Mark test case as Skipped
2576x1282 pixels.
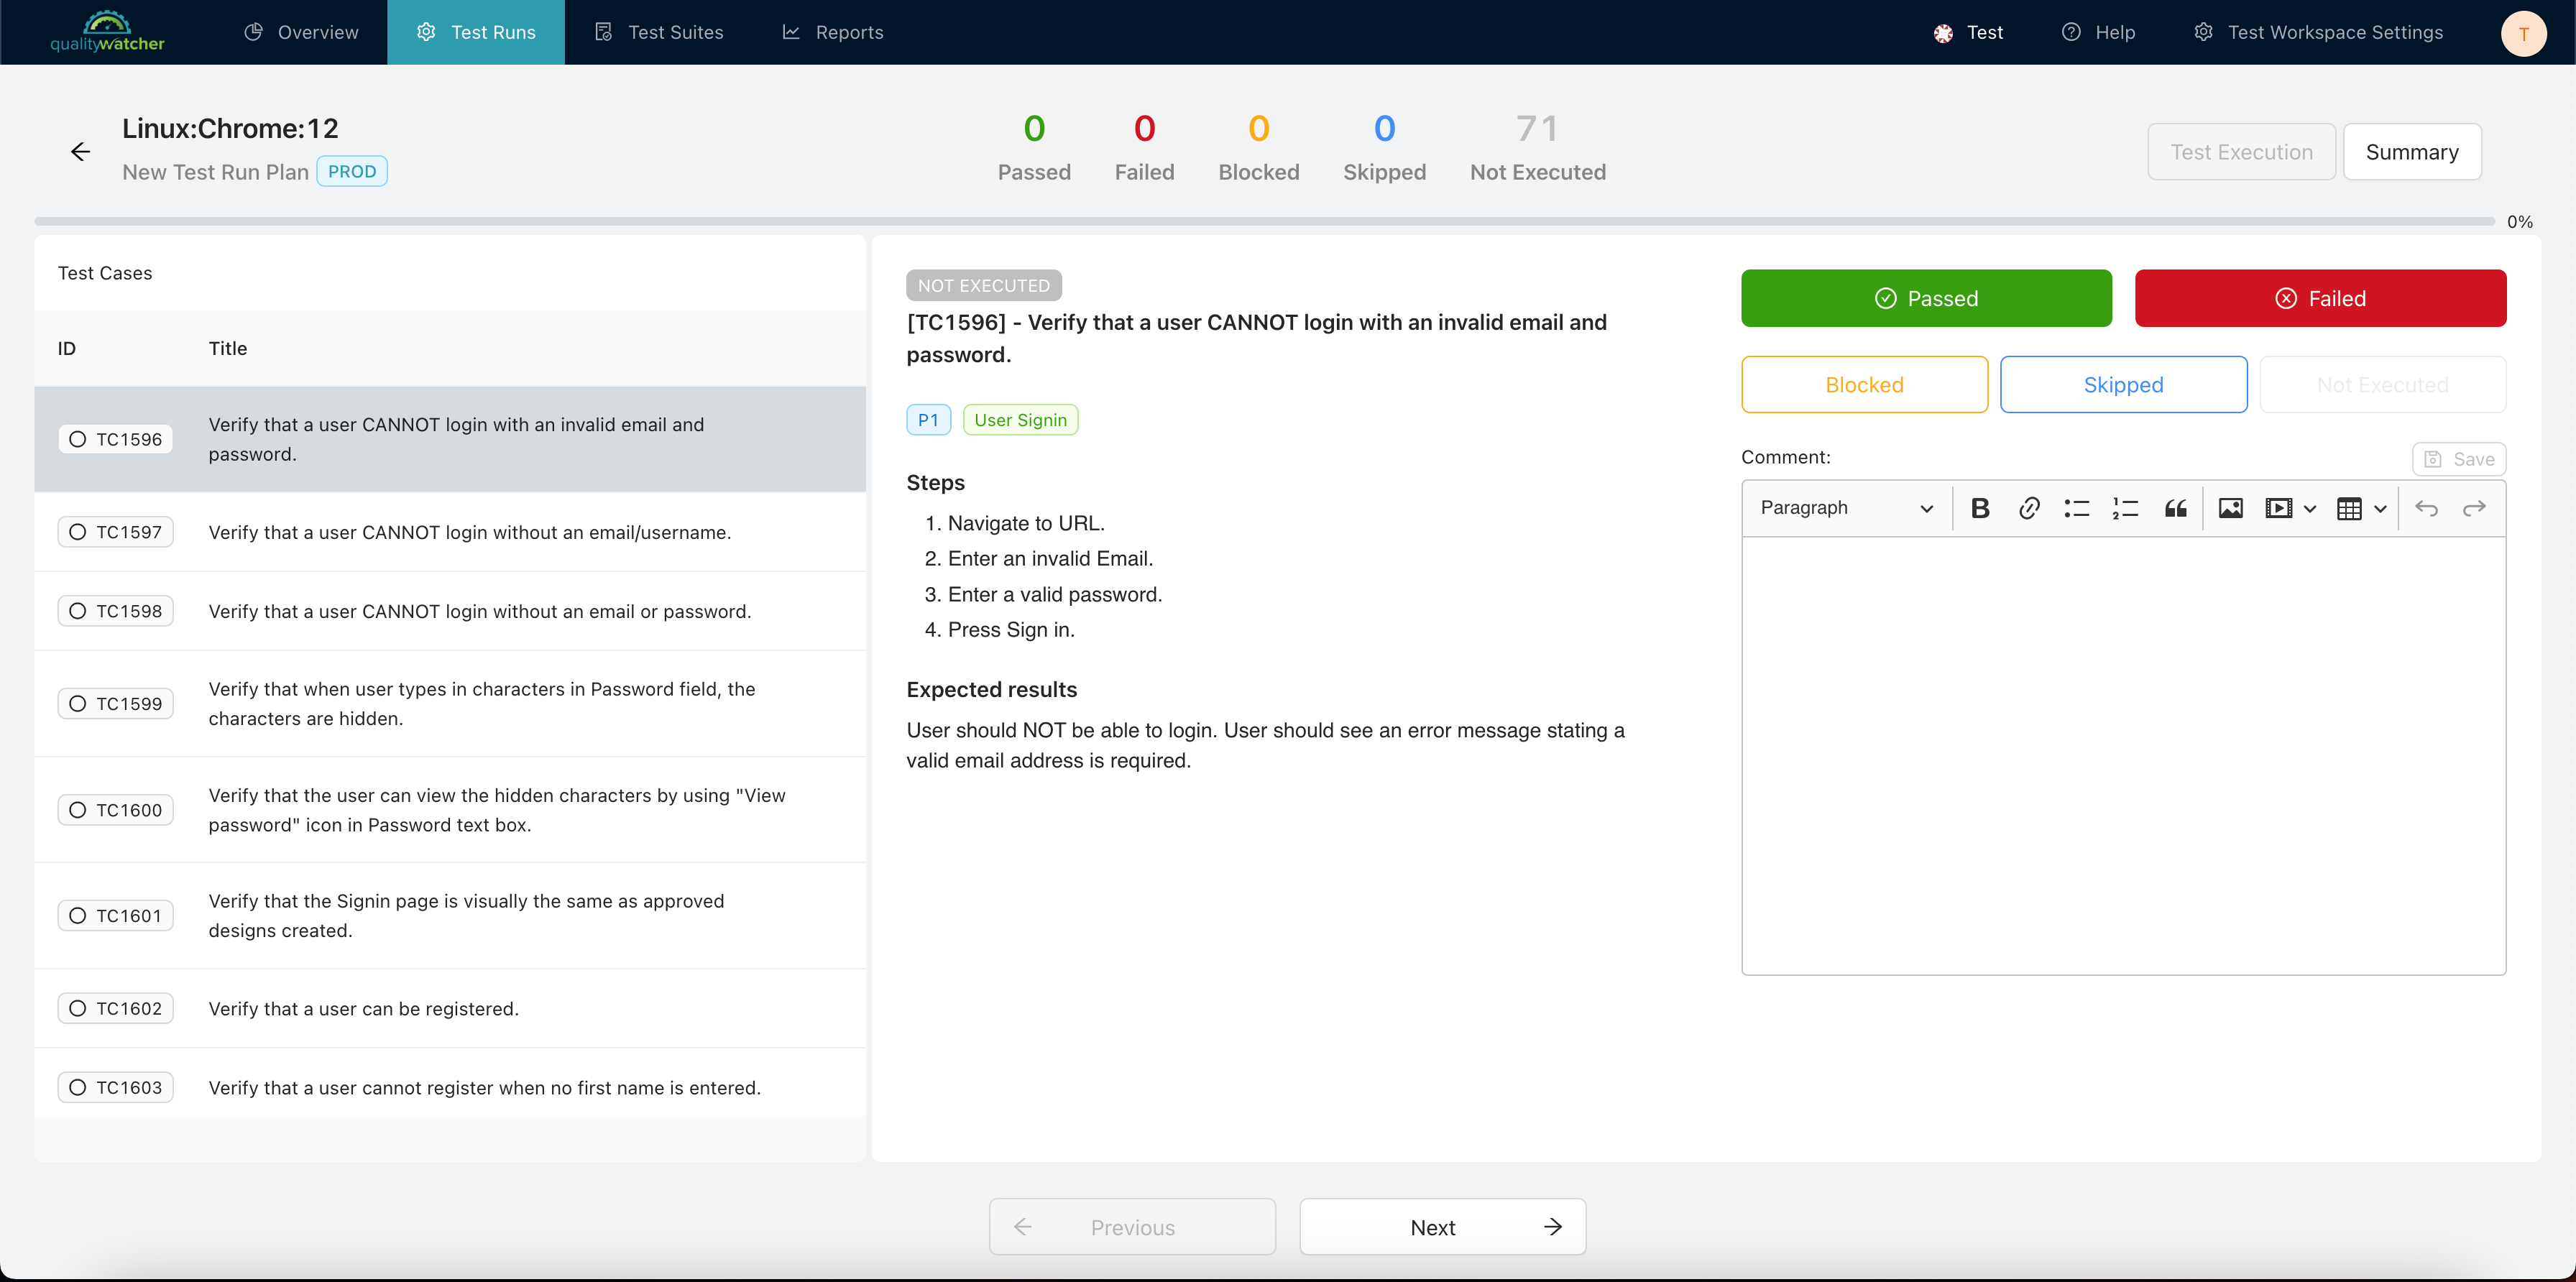2123,385
